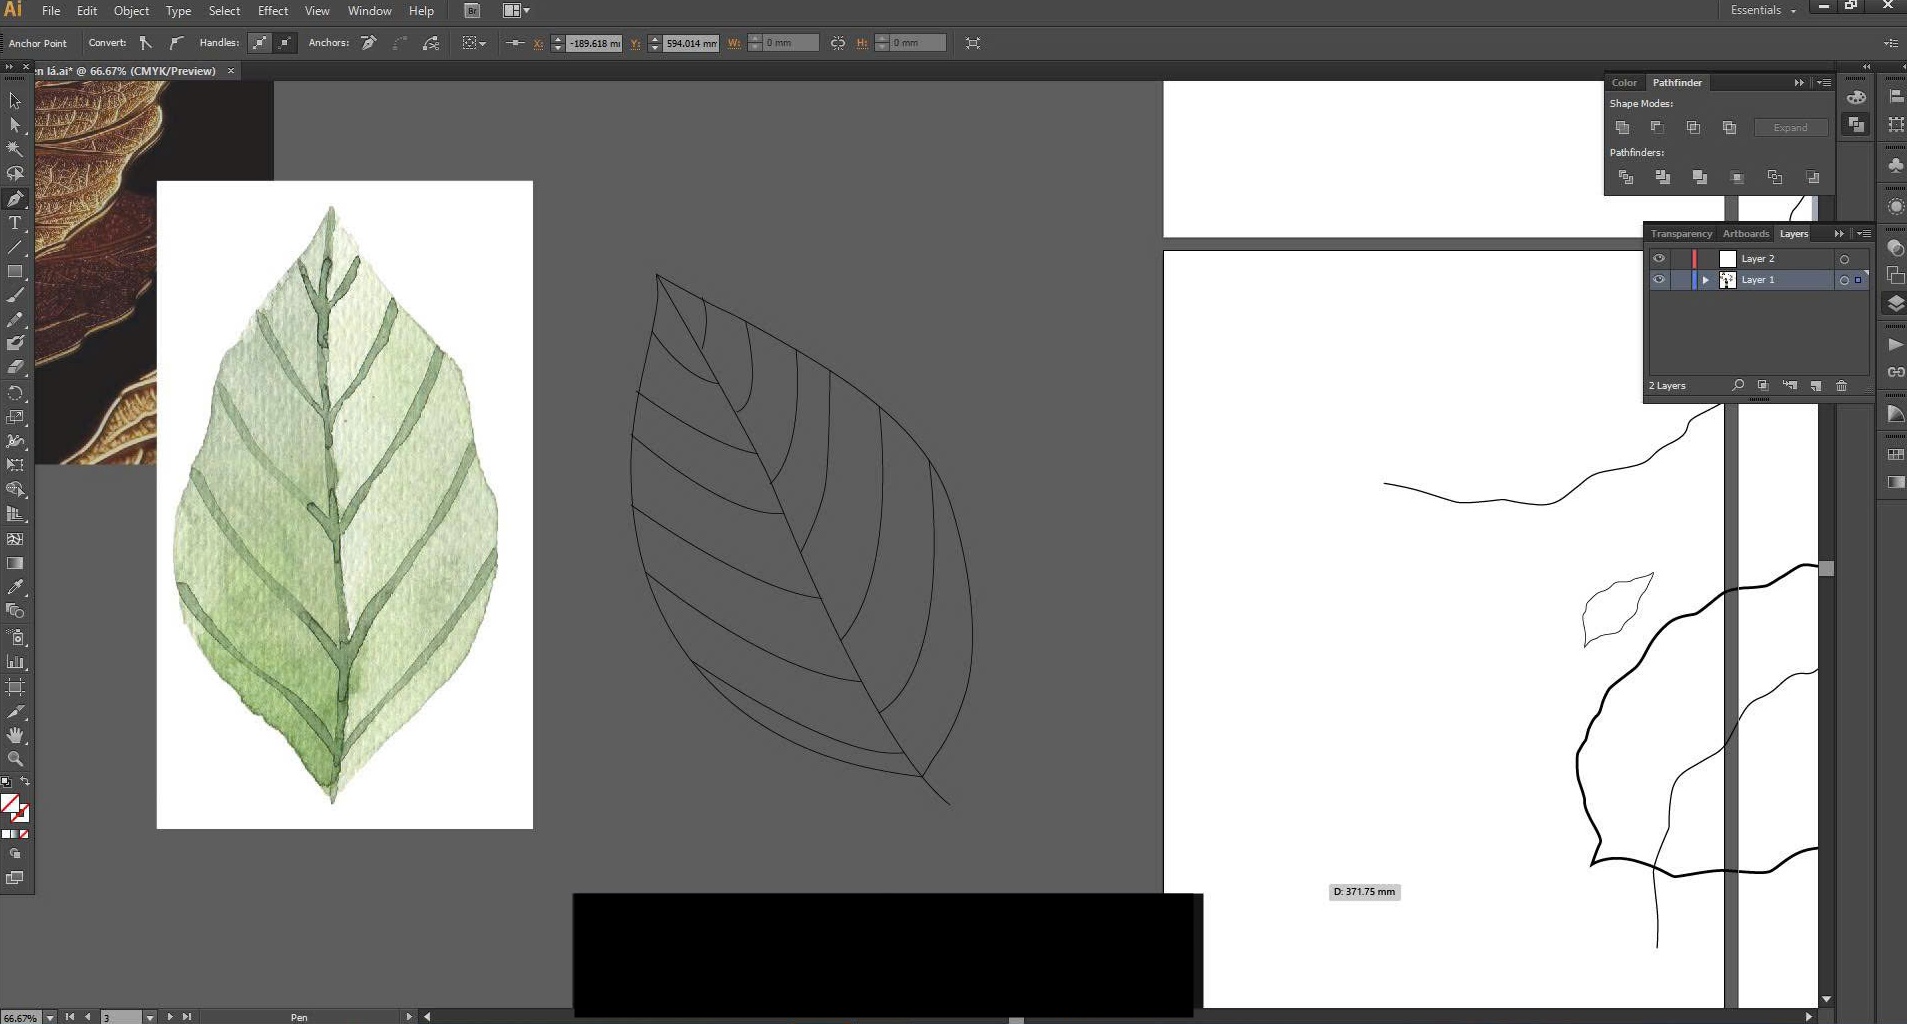Click Layer 2 target circle

pos(1844,259)
